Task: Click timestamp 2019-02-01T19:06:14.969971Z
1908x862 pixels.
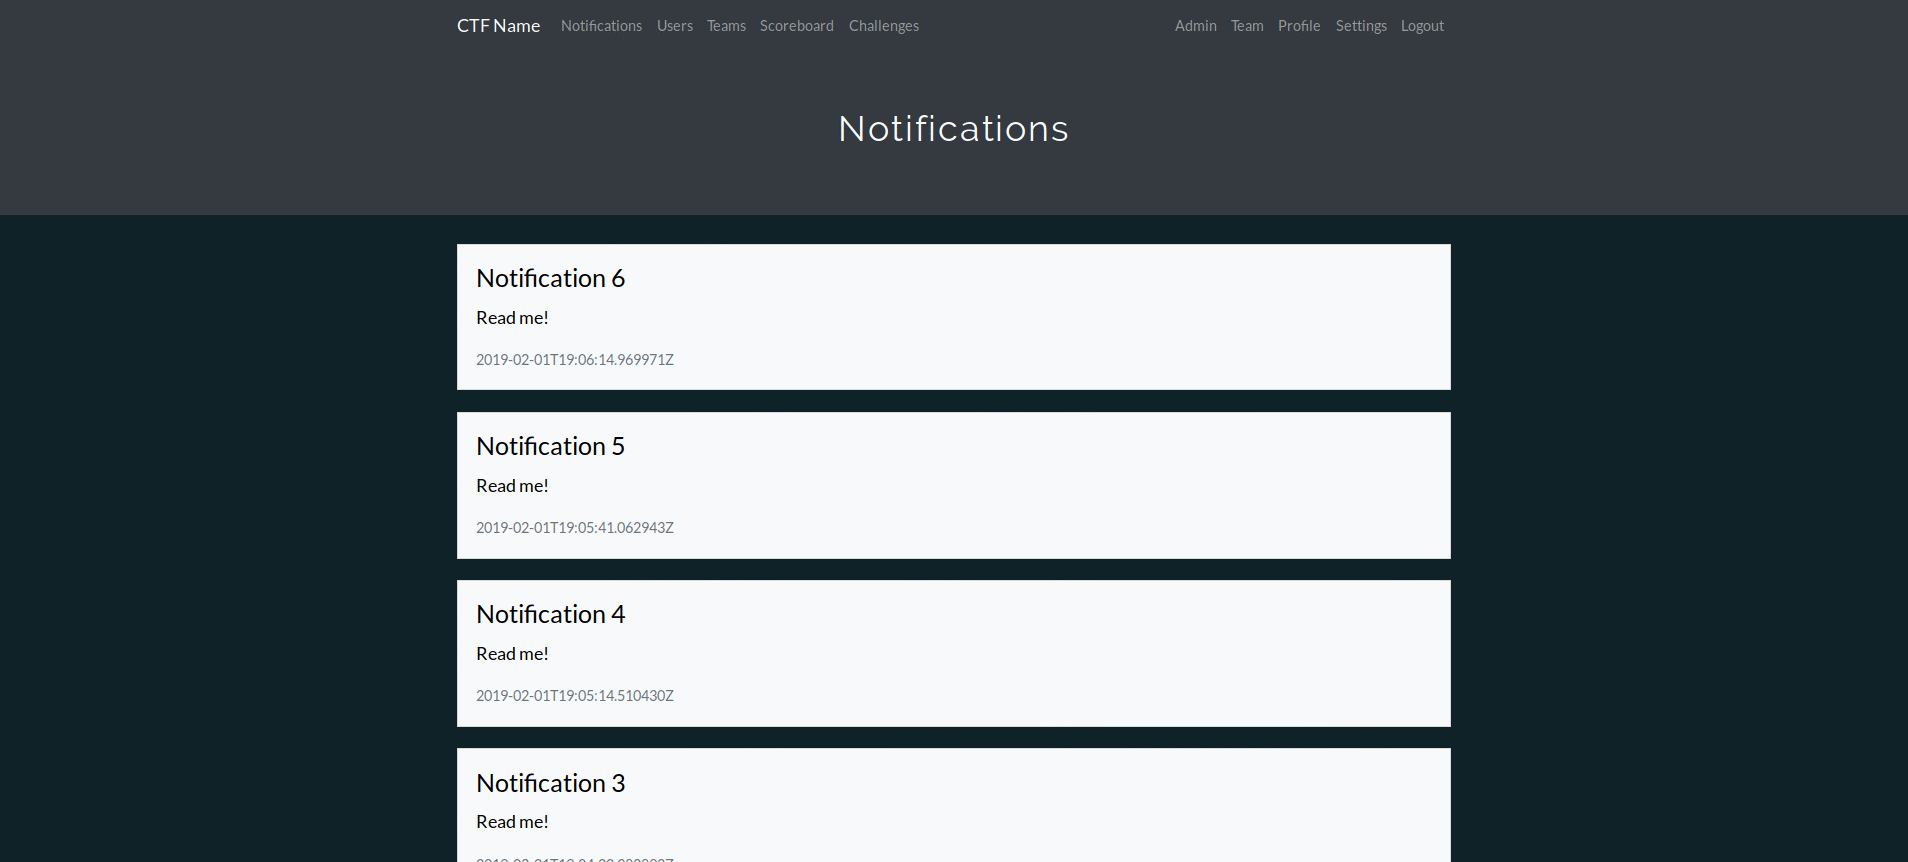Action: click(575, 360)
